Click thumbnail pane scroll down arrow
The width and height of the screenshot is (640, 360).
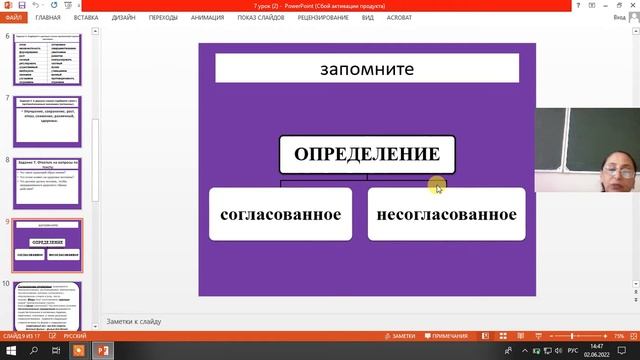95,326
